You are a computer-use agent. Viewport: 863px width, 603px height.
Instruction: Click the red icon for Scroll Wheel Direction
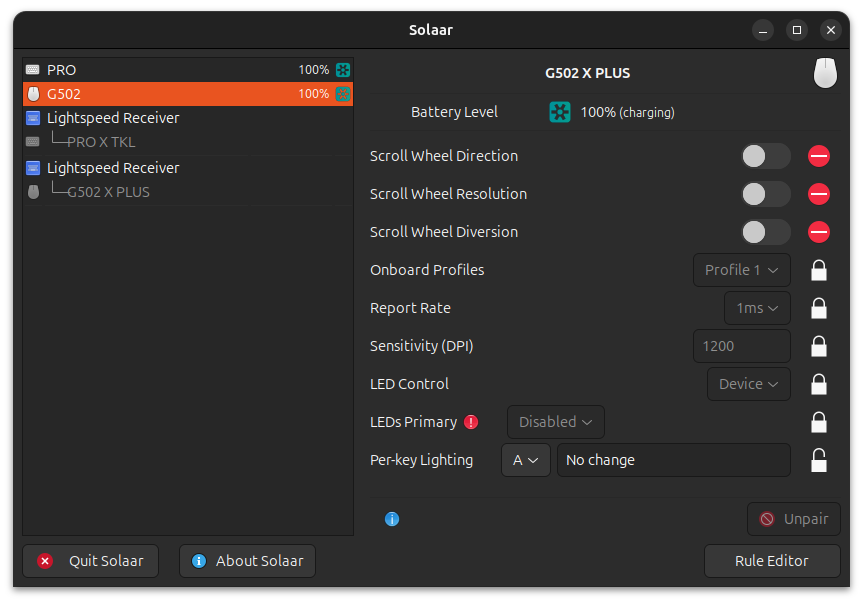[819, 156]
